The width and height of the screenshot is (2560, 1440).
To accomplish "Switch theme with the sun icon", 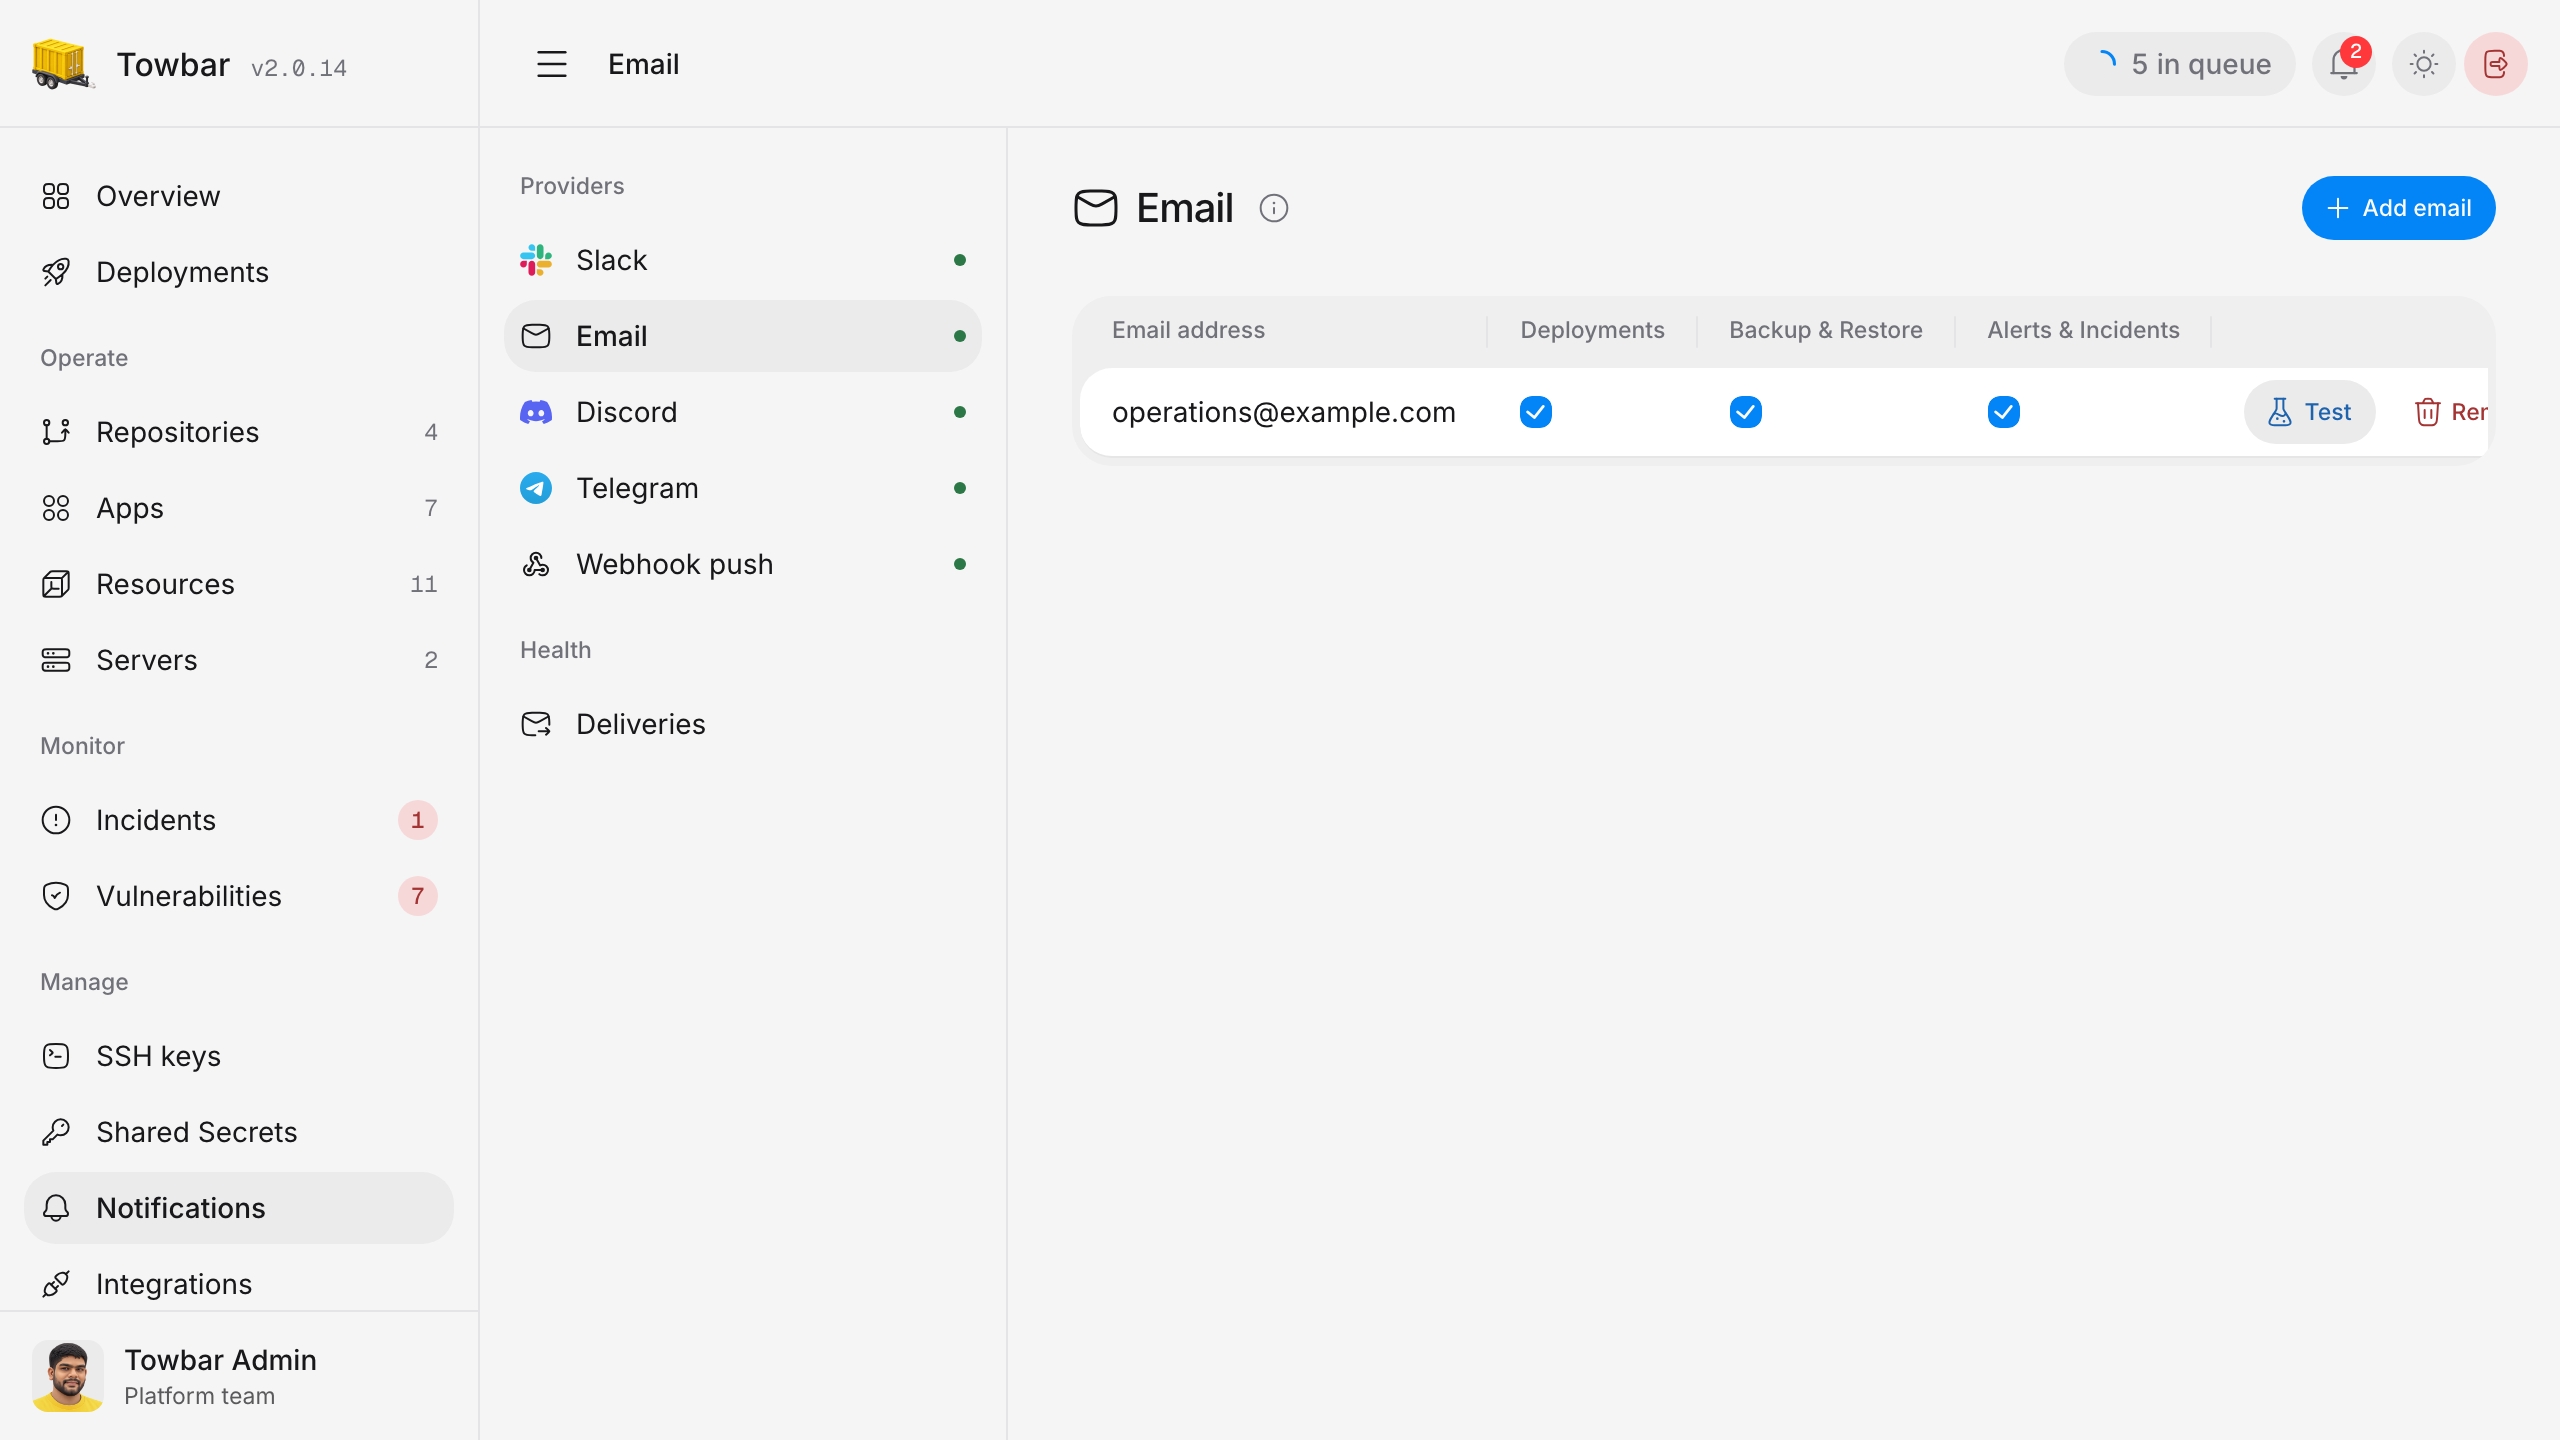I will click(x=2424, y=64).
